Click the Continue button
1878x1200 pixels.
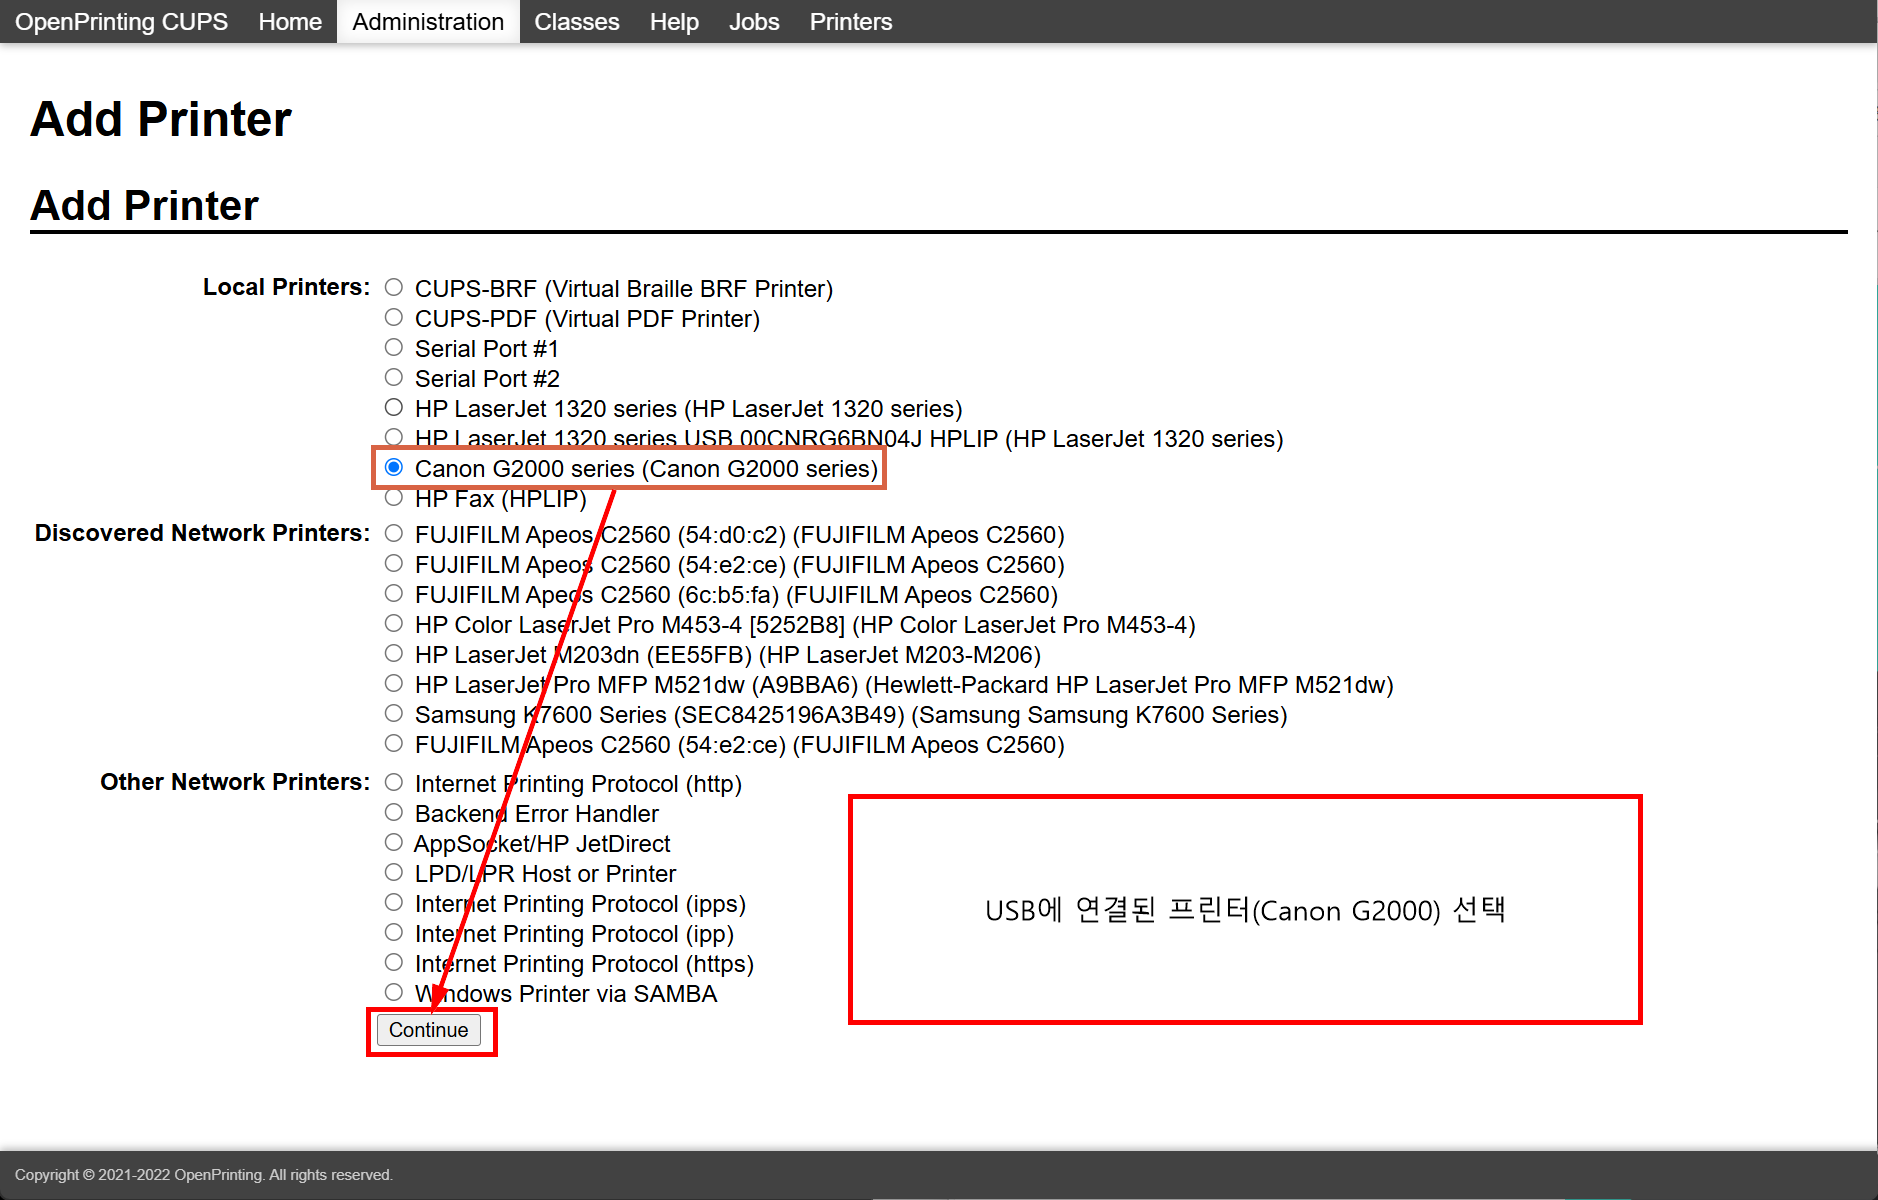coord(428,1030)
